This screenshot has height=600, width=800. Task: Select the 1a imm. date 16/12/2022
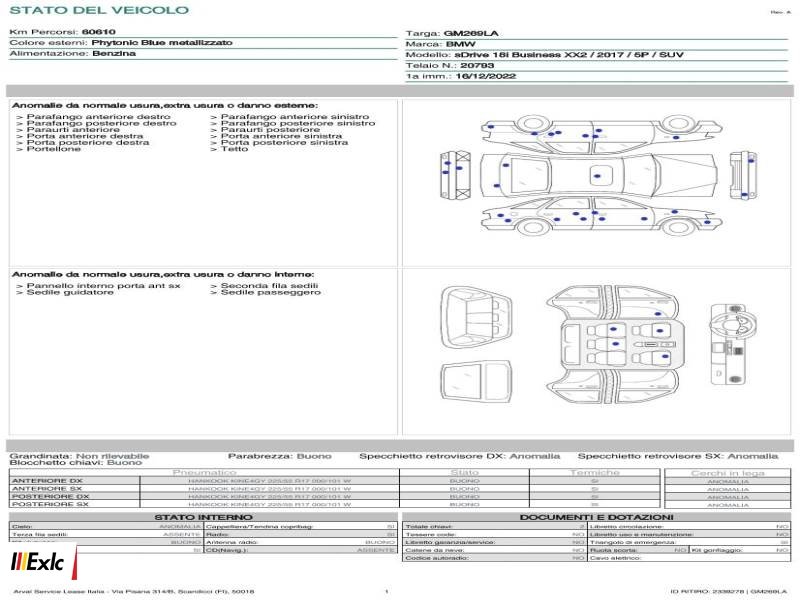tap(486, 76)
